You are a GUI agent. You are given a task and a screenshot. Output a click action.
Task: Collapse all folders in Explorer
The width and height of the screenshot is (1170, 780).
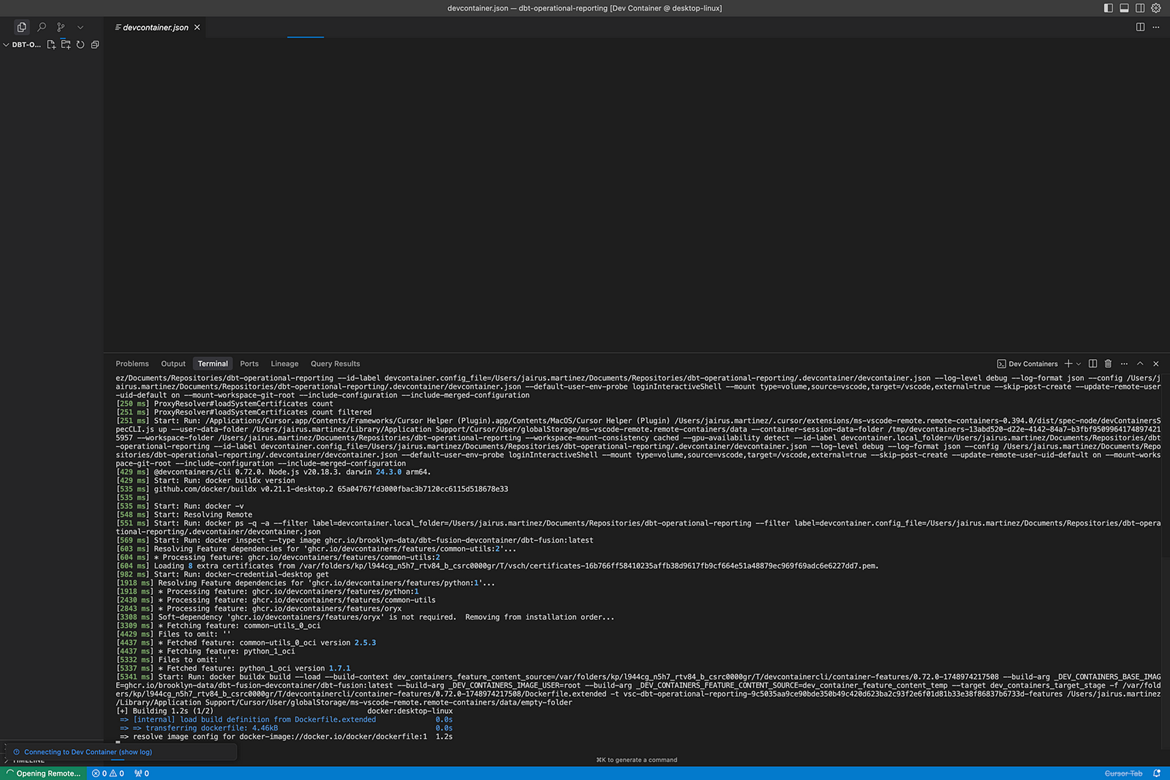tap(94, 44)
